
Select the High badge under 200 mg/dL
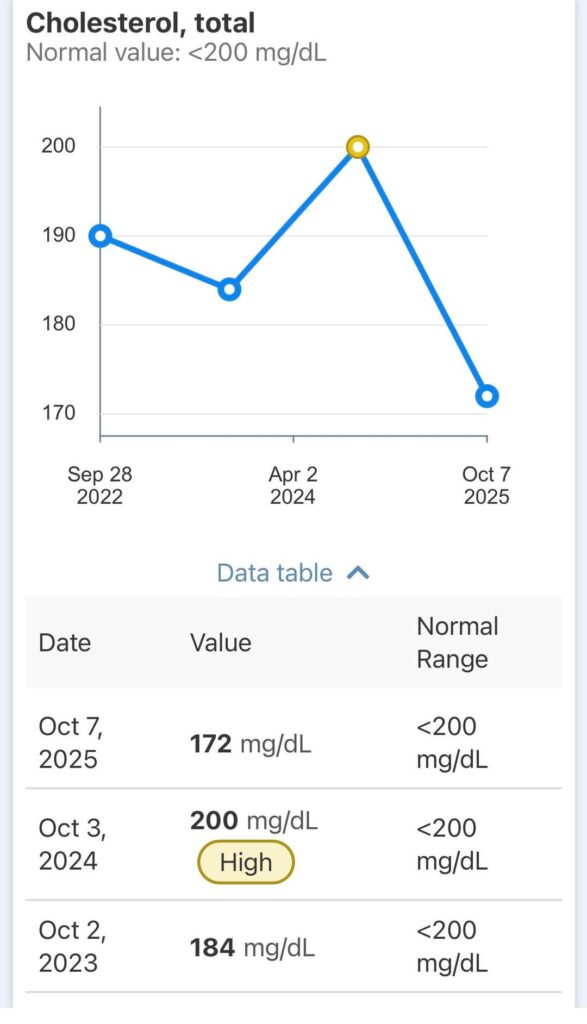(246, 861)
